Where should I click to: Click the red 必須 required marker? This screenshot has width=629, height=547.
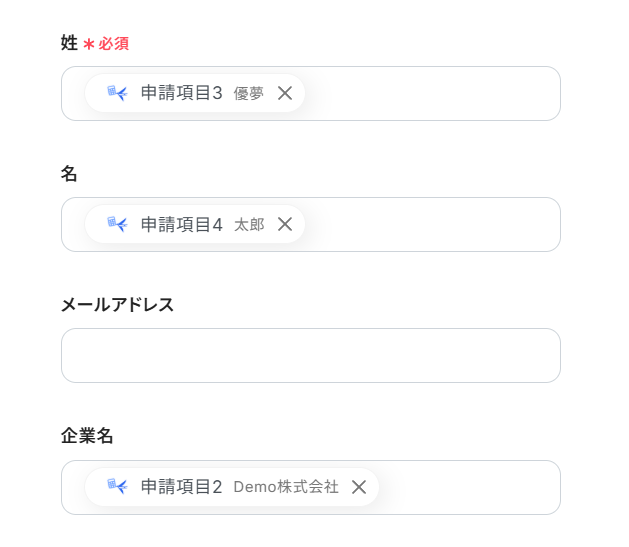click(x=113, y=44)
